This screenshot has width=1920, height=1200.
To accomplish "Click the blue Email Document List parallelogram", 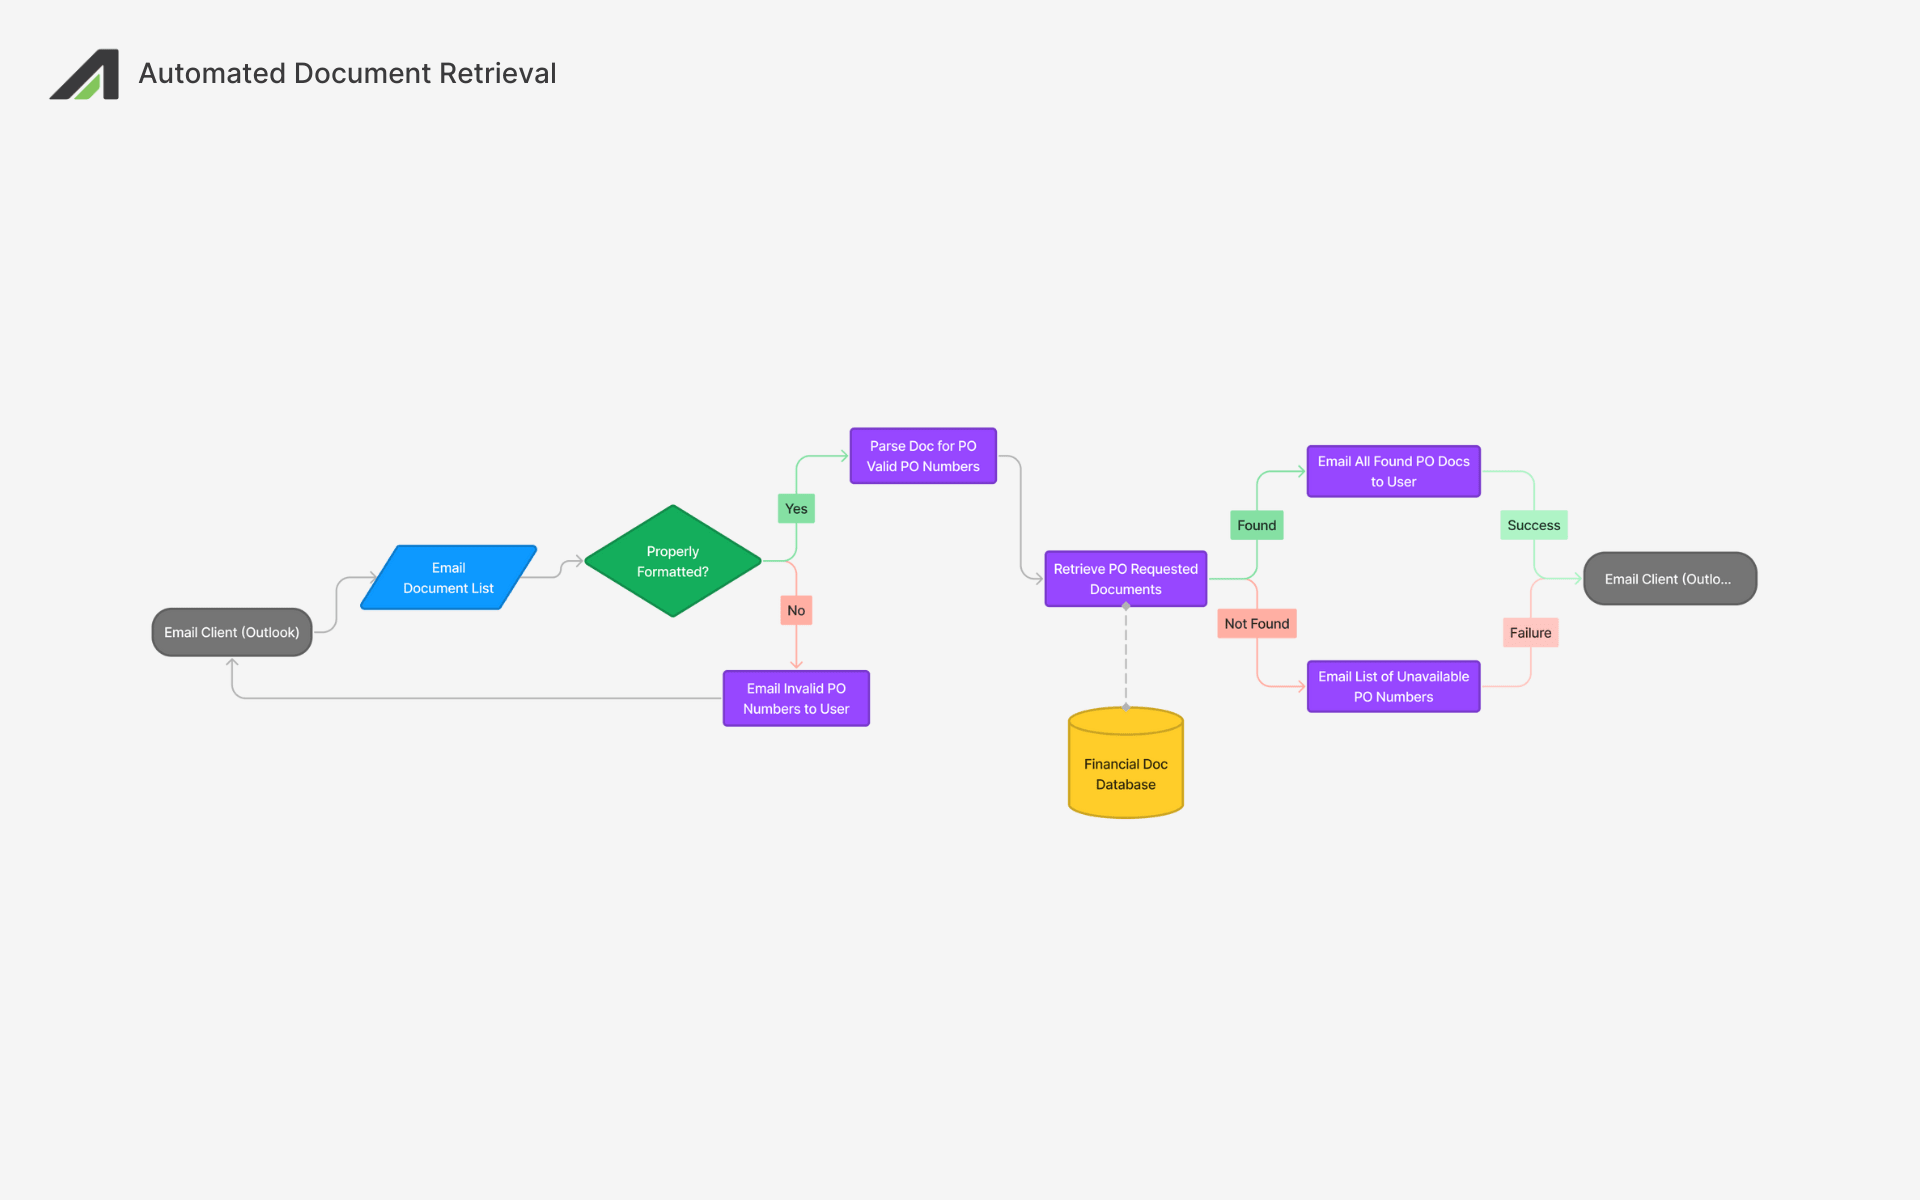I will tap(448, 577).
